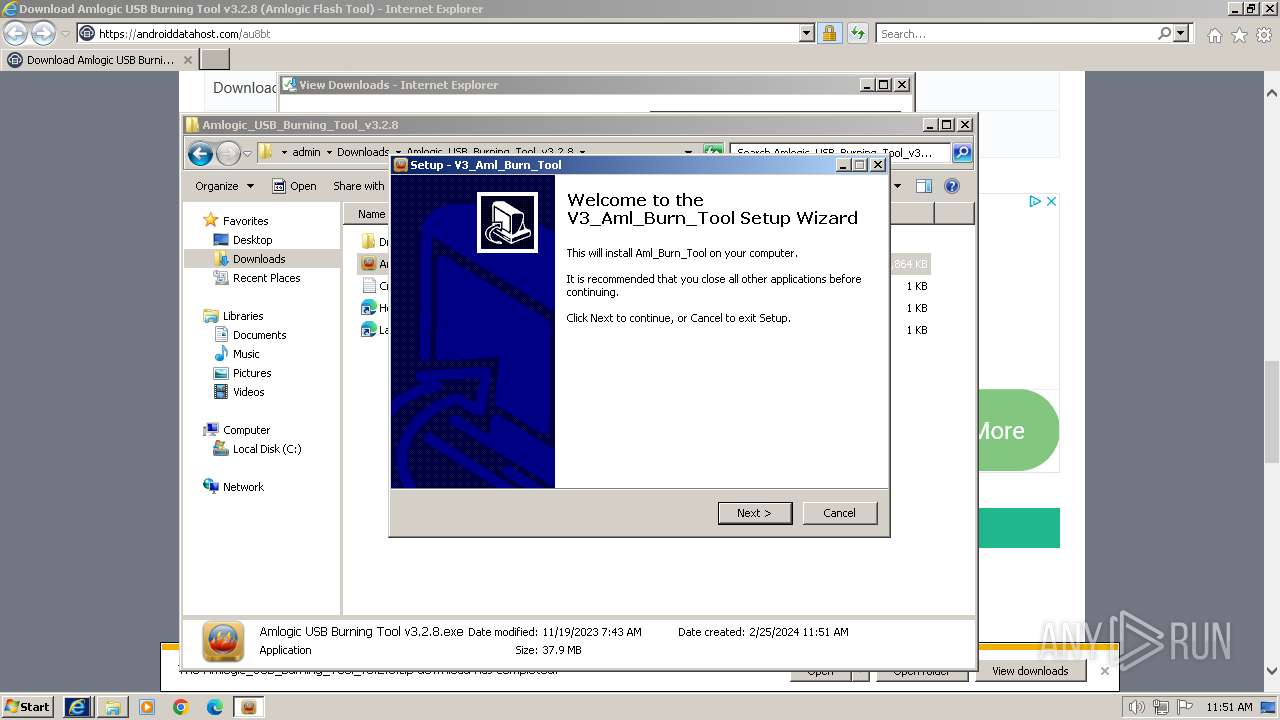Screen dimensions: 1280x720
Task: Click Internet Explorer taskbar icon
Action: point(78,707)
